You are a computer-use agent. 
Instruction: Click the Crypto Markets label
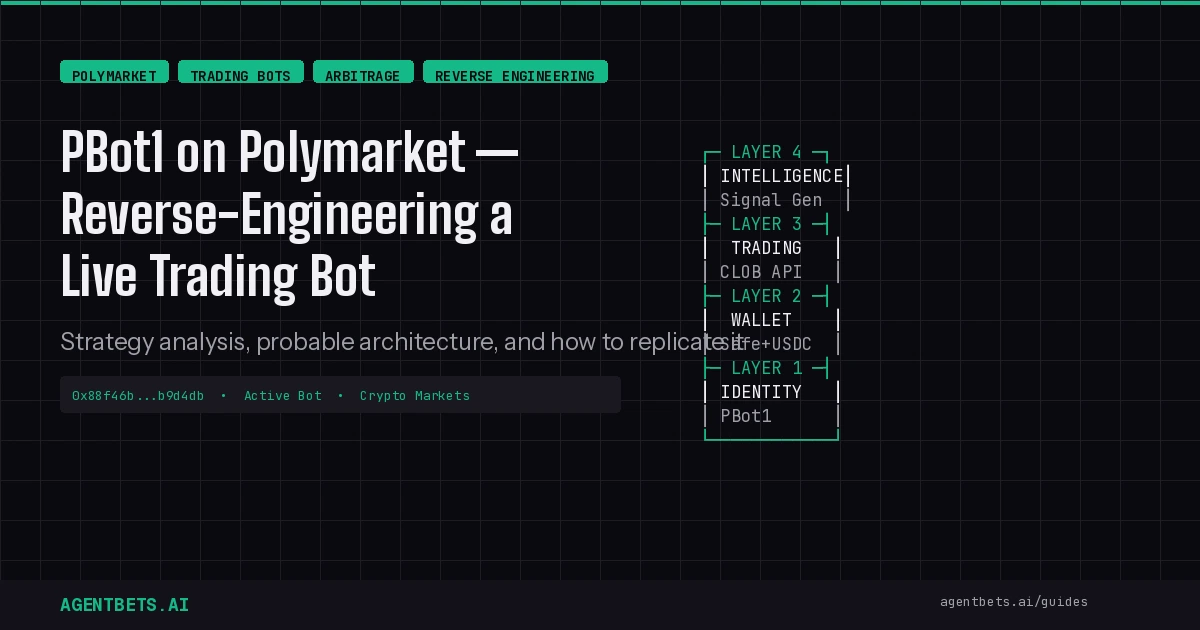[x=415, y=395]
